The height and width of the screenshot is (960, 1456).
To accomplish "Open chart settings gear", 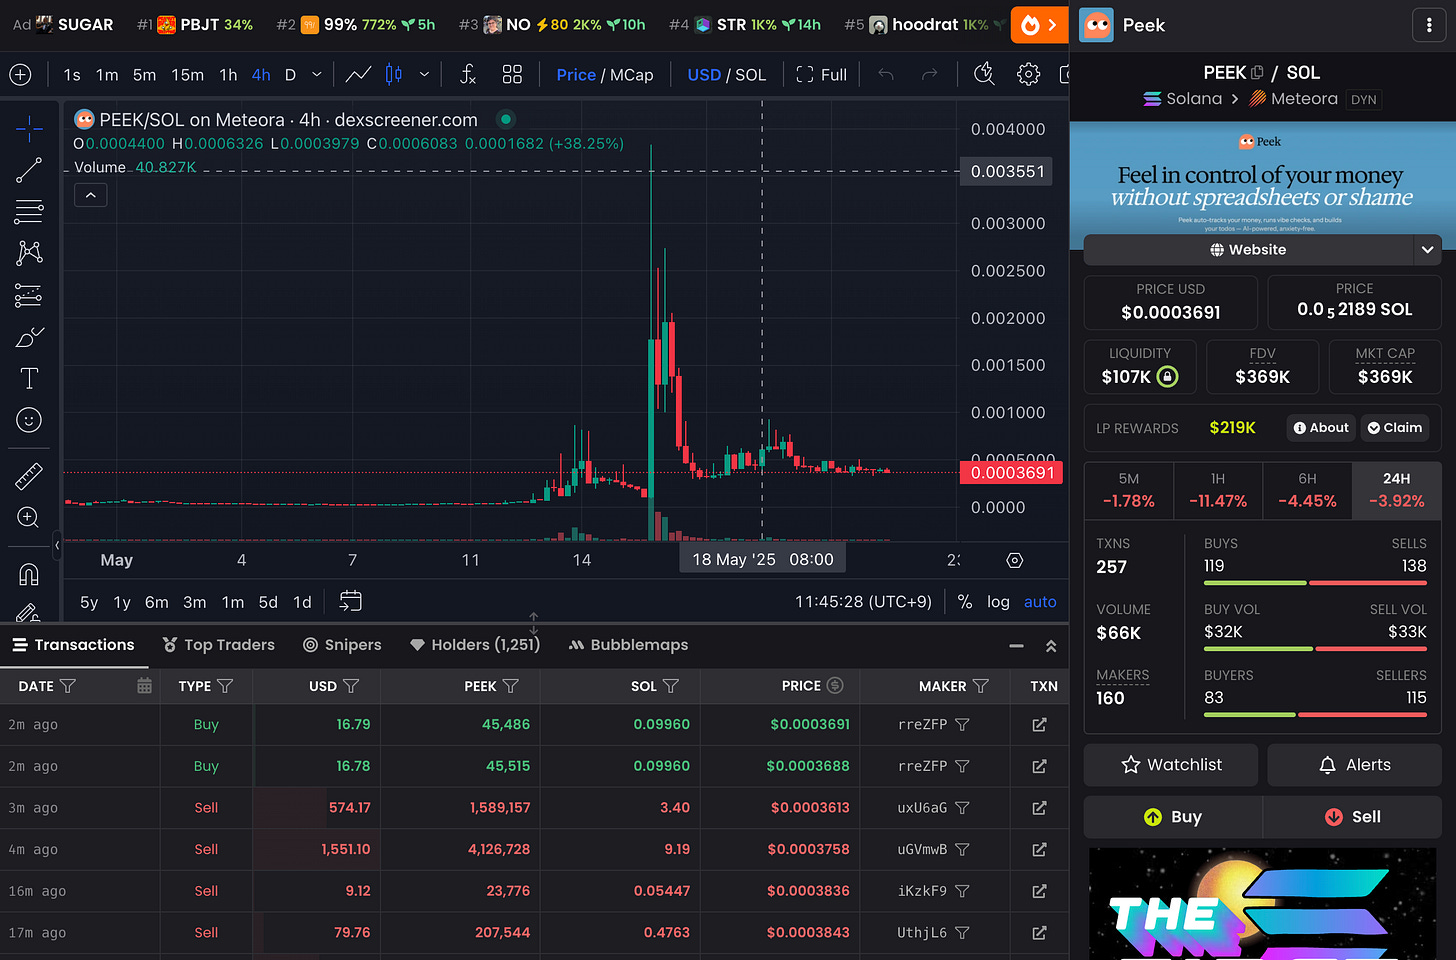I will click(1028, 75).
